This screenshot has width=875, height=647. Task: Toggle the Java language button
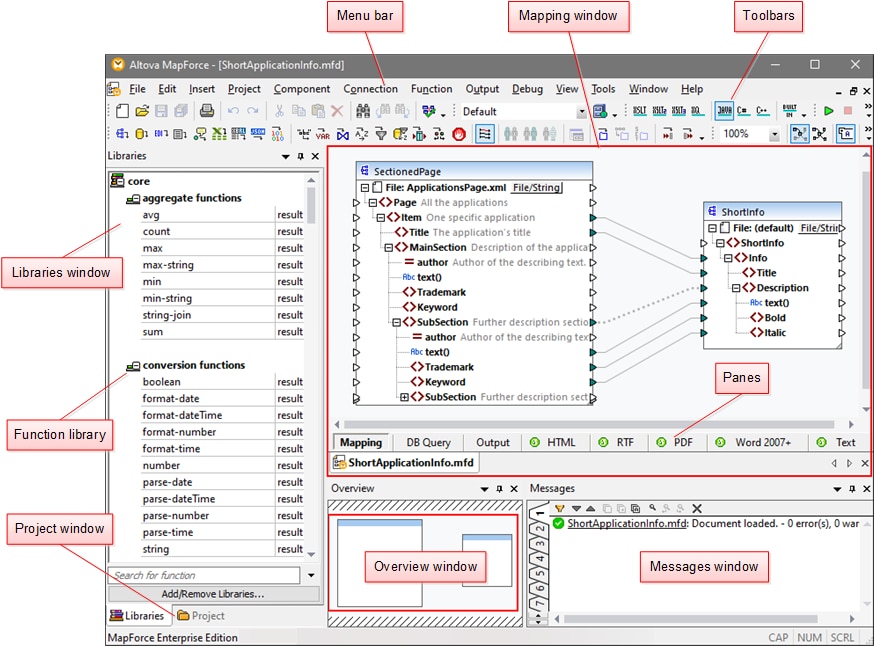point(723,112)
